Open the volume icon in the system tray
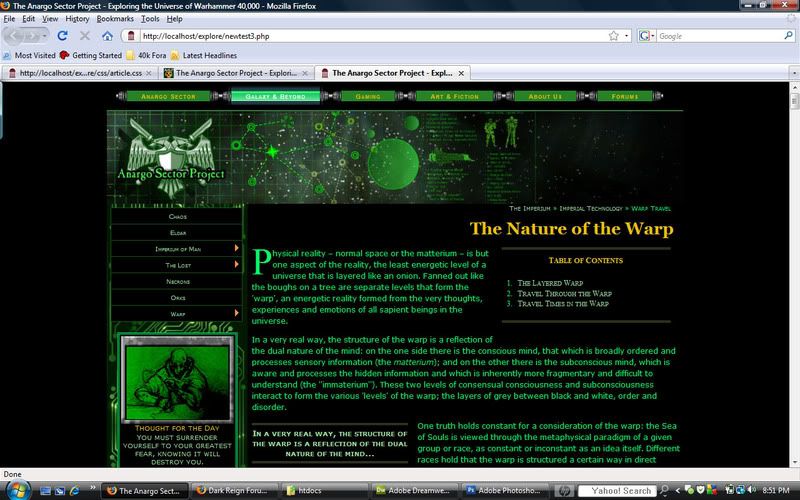The image size is (800, 500). pos(752,490)
